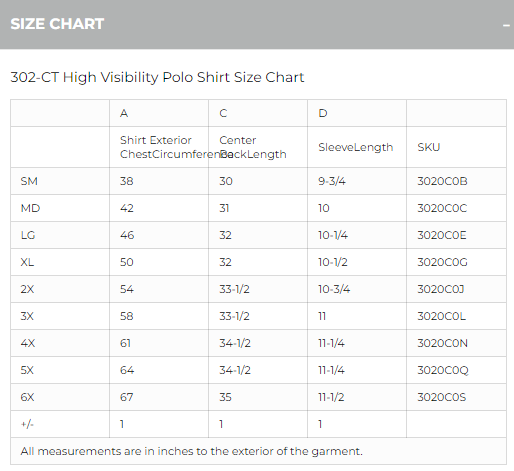Select the SKU 3020C0J cell
Screen dimensions: 514x471
[x=456, y=289]
